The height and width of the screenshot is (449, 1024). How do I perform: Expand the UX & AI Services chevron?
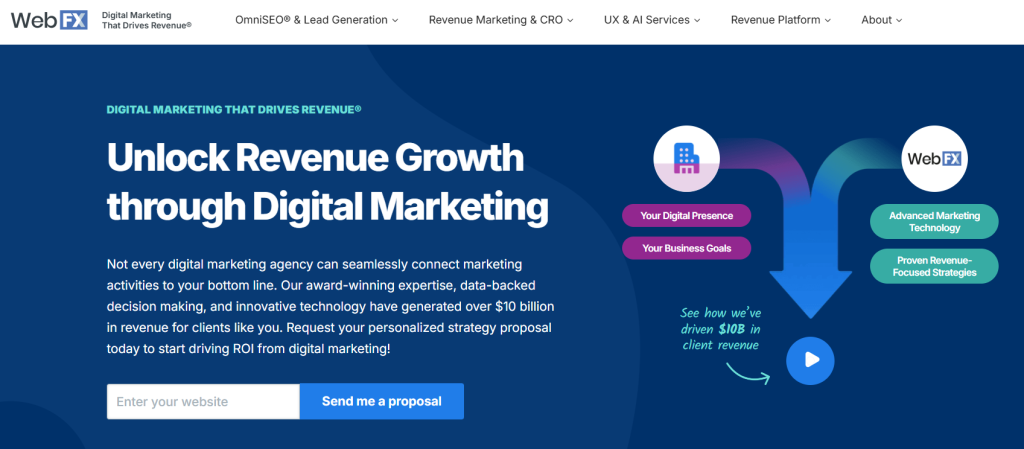(697, 21)
